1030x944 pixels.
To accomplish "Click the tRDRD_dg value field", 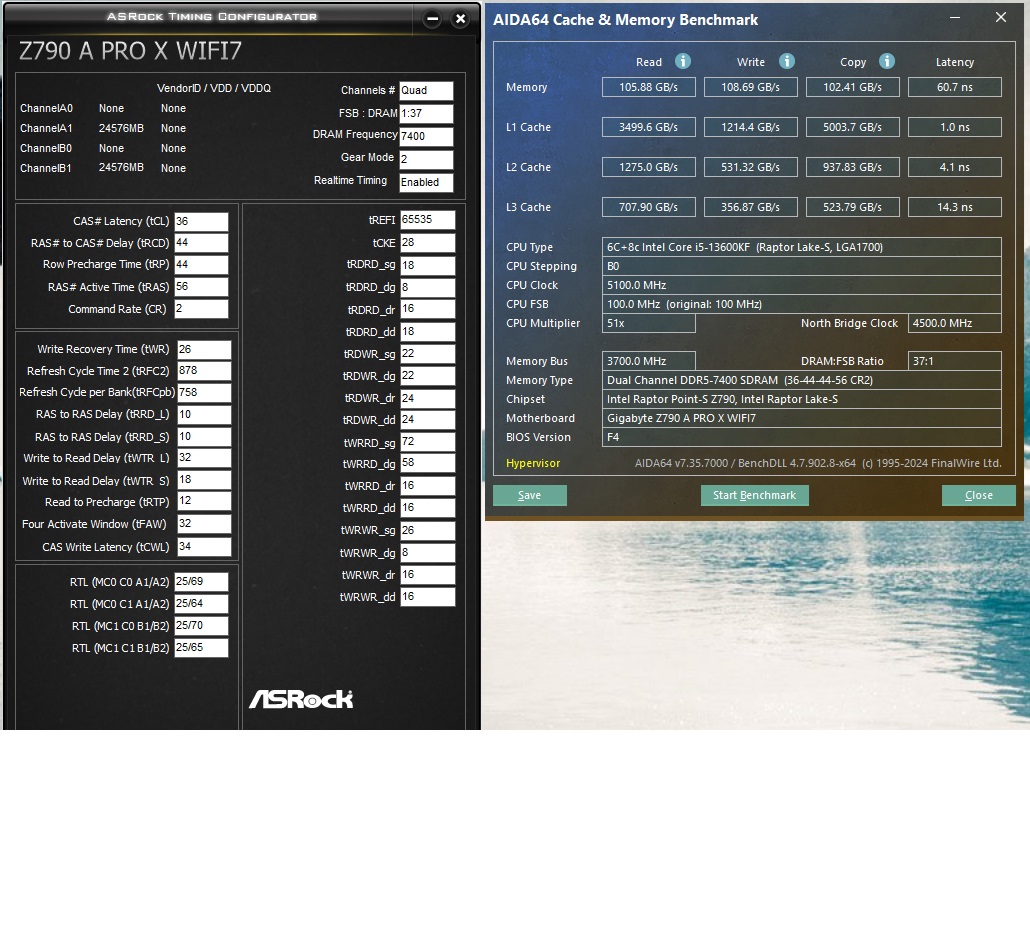I will point(428,288).
